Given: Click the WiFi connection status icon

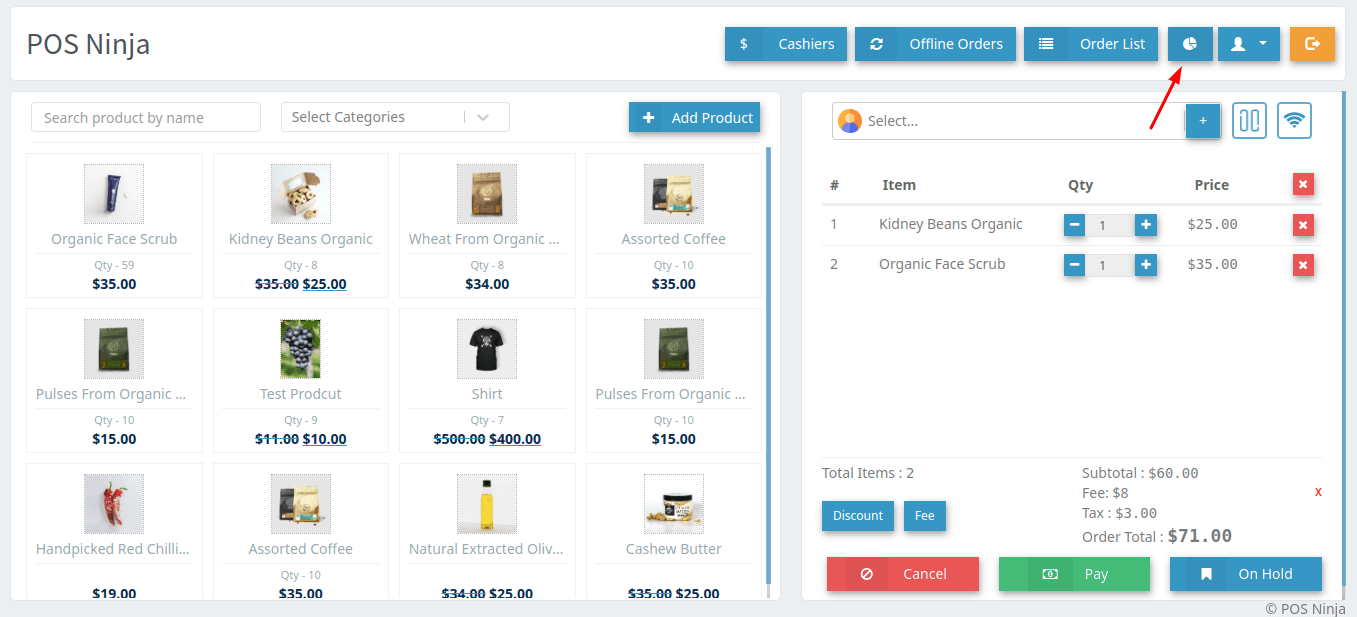Looking at the screenshot, I should click(x=1294, y=121).
